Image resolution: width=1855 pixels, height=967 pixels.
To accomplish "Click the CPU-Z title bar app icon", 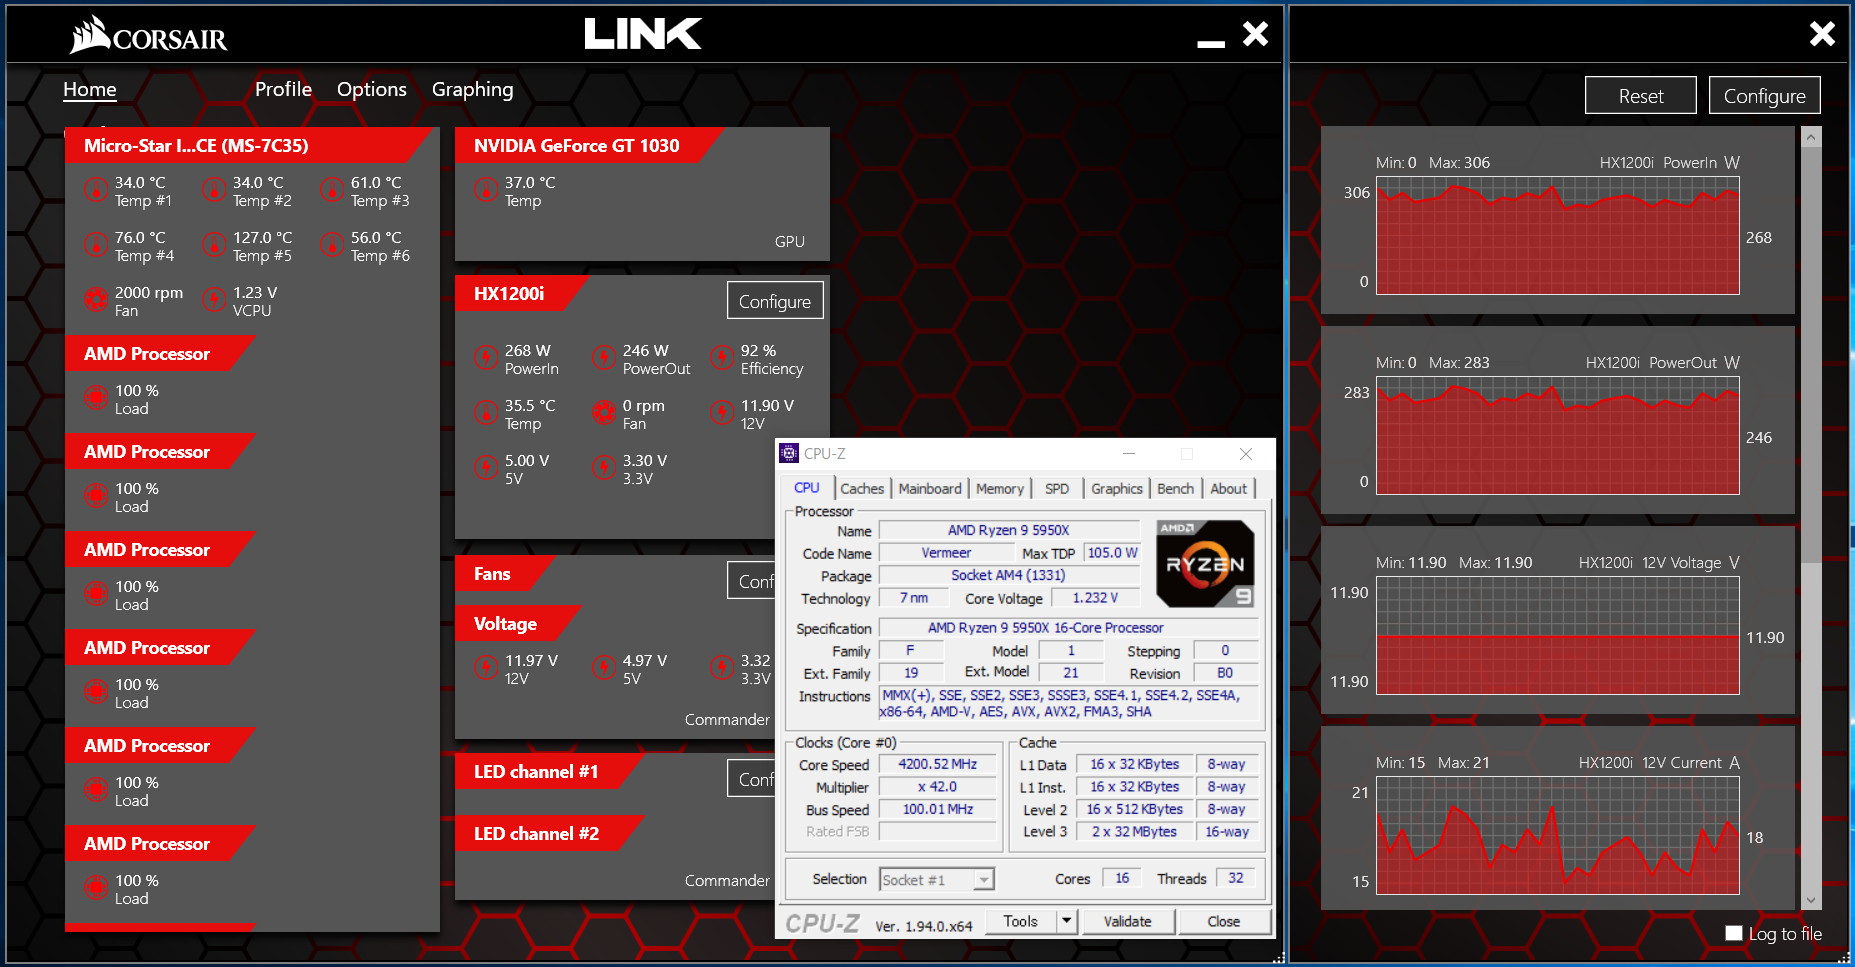I will 789,453.
